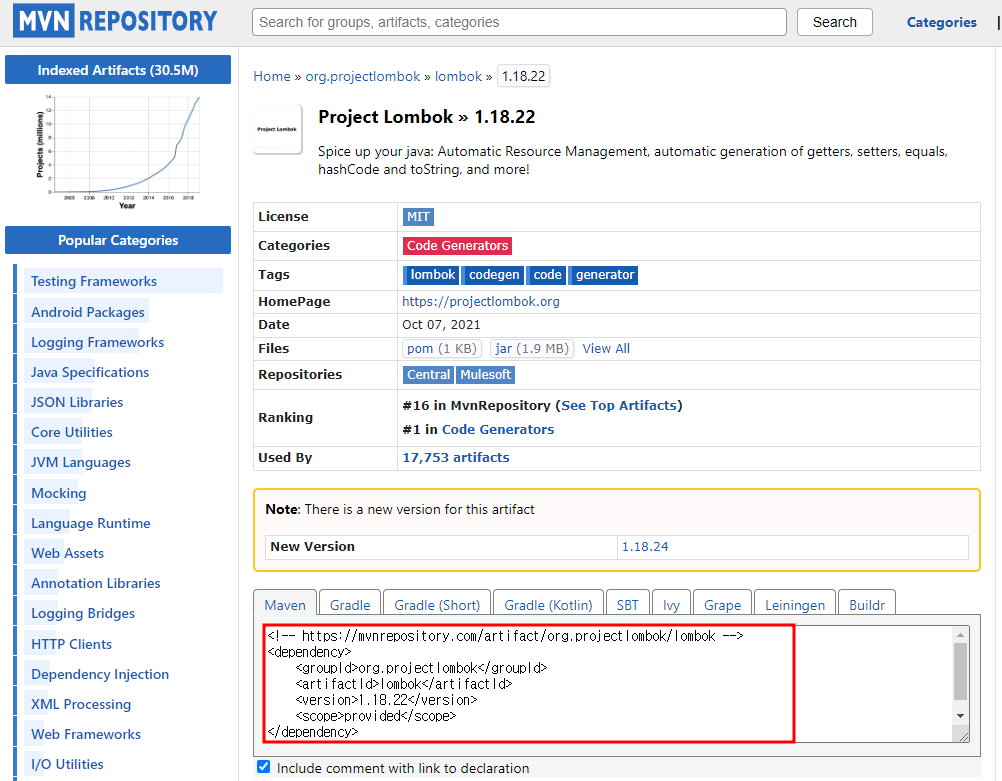The width and height of the screenshot is (1002, 781).
Task: Open the Mulesoft repository badge
Action: [x=486, y=375]
